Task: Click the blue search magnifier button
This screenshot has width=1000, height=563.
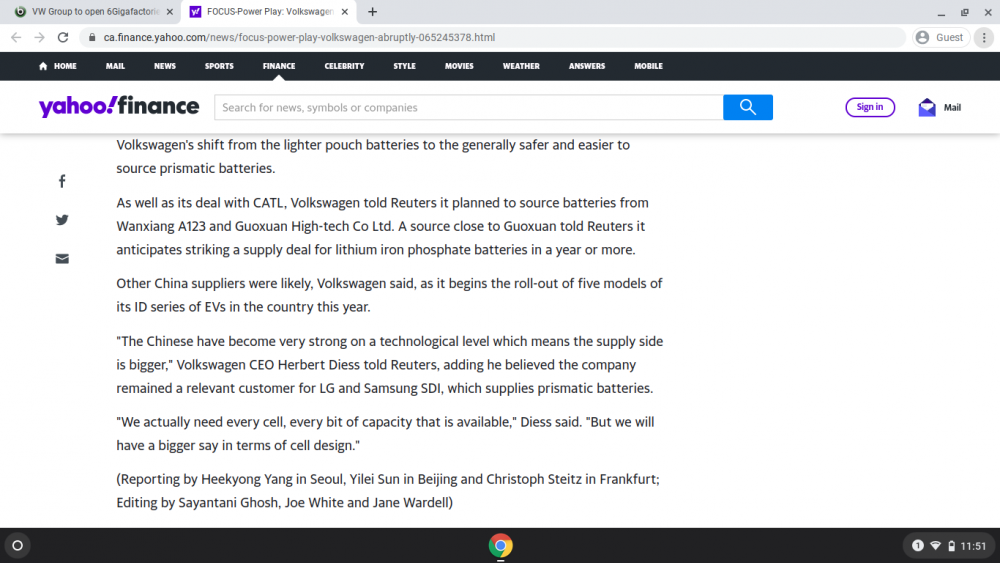Action: click(747, 107)
